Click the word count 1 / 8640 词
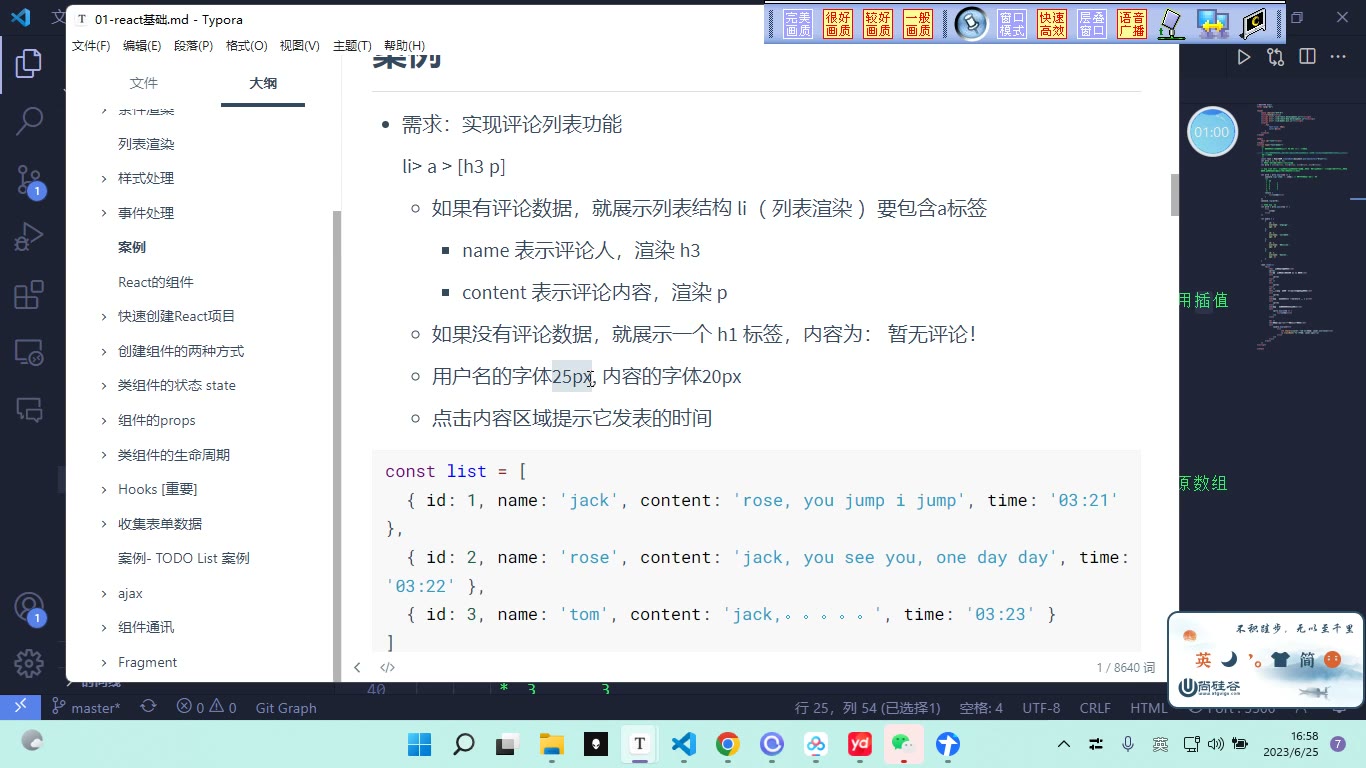Viewport: 1366px width, 768px height. pyautogui.click(x=1126, y=667)
